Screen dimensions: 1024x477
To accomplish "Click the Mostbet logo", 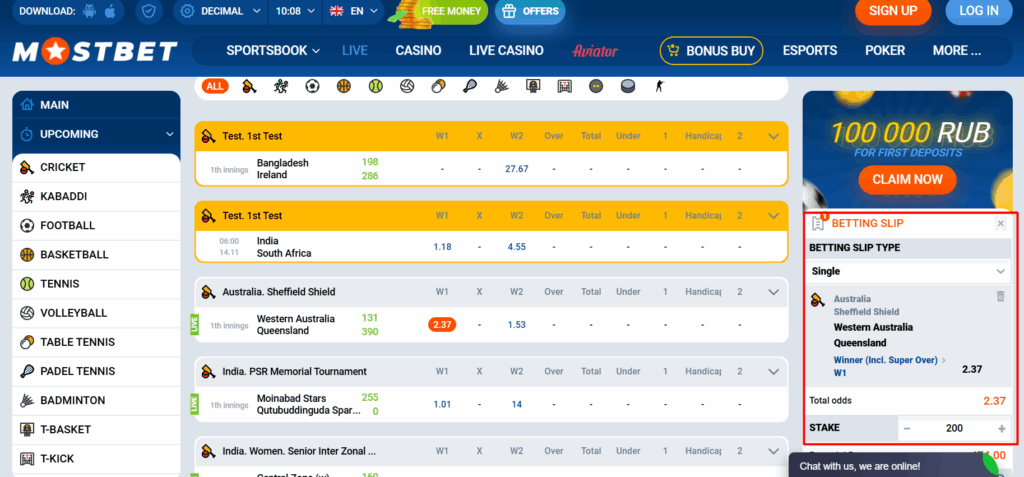I will 95,51.
